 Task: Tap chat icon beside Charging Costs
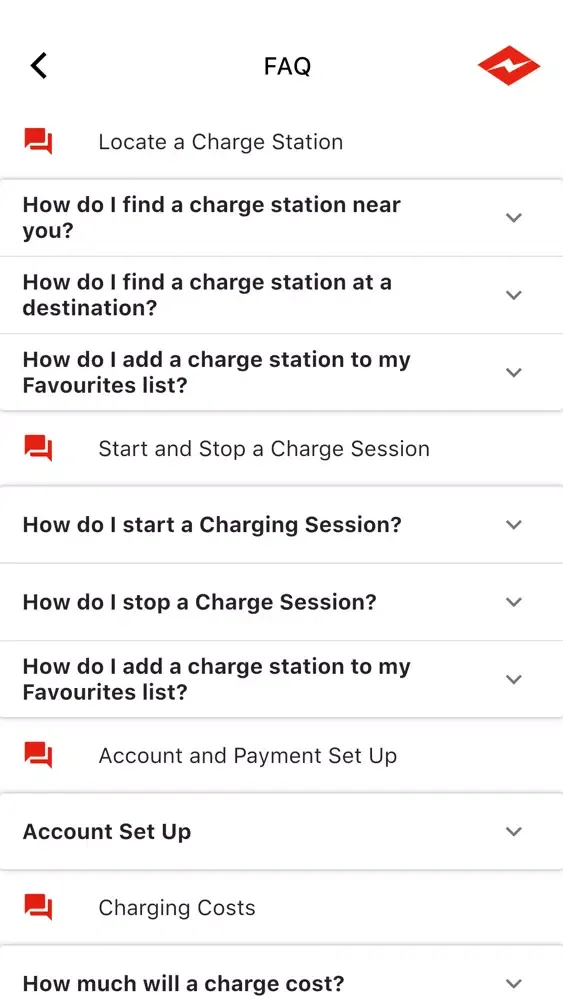(38, 907)
